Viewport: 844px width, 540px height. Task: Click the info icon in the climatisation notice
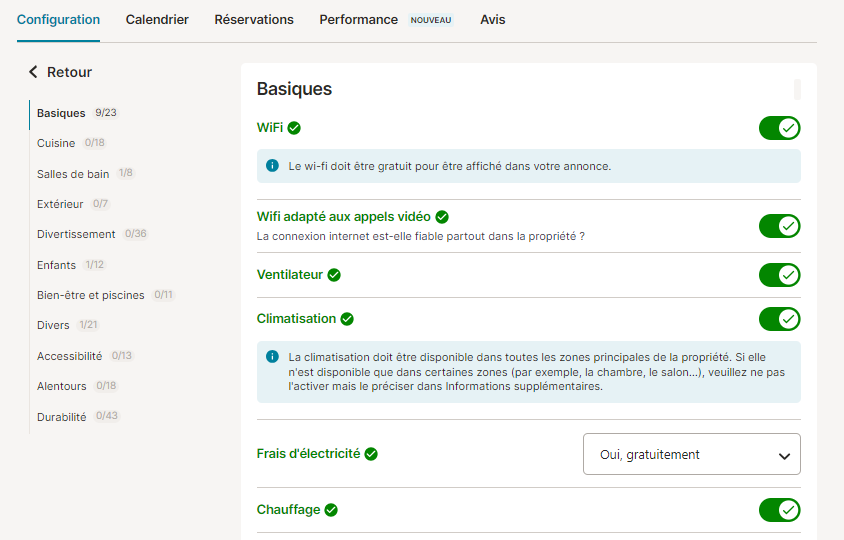pyautogui.click(x=272, y=356)
